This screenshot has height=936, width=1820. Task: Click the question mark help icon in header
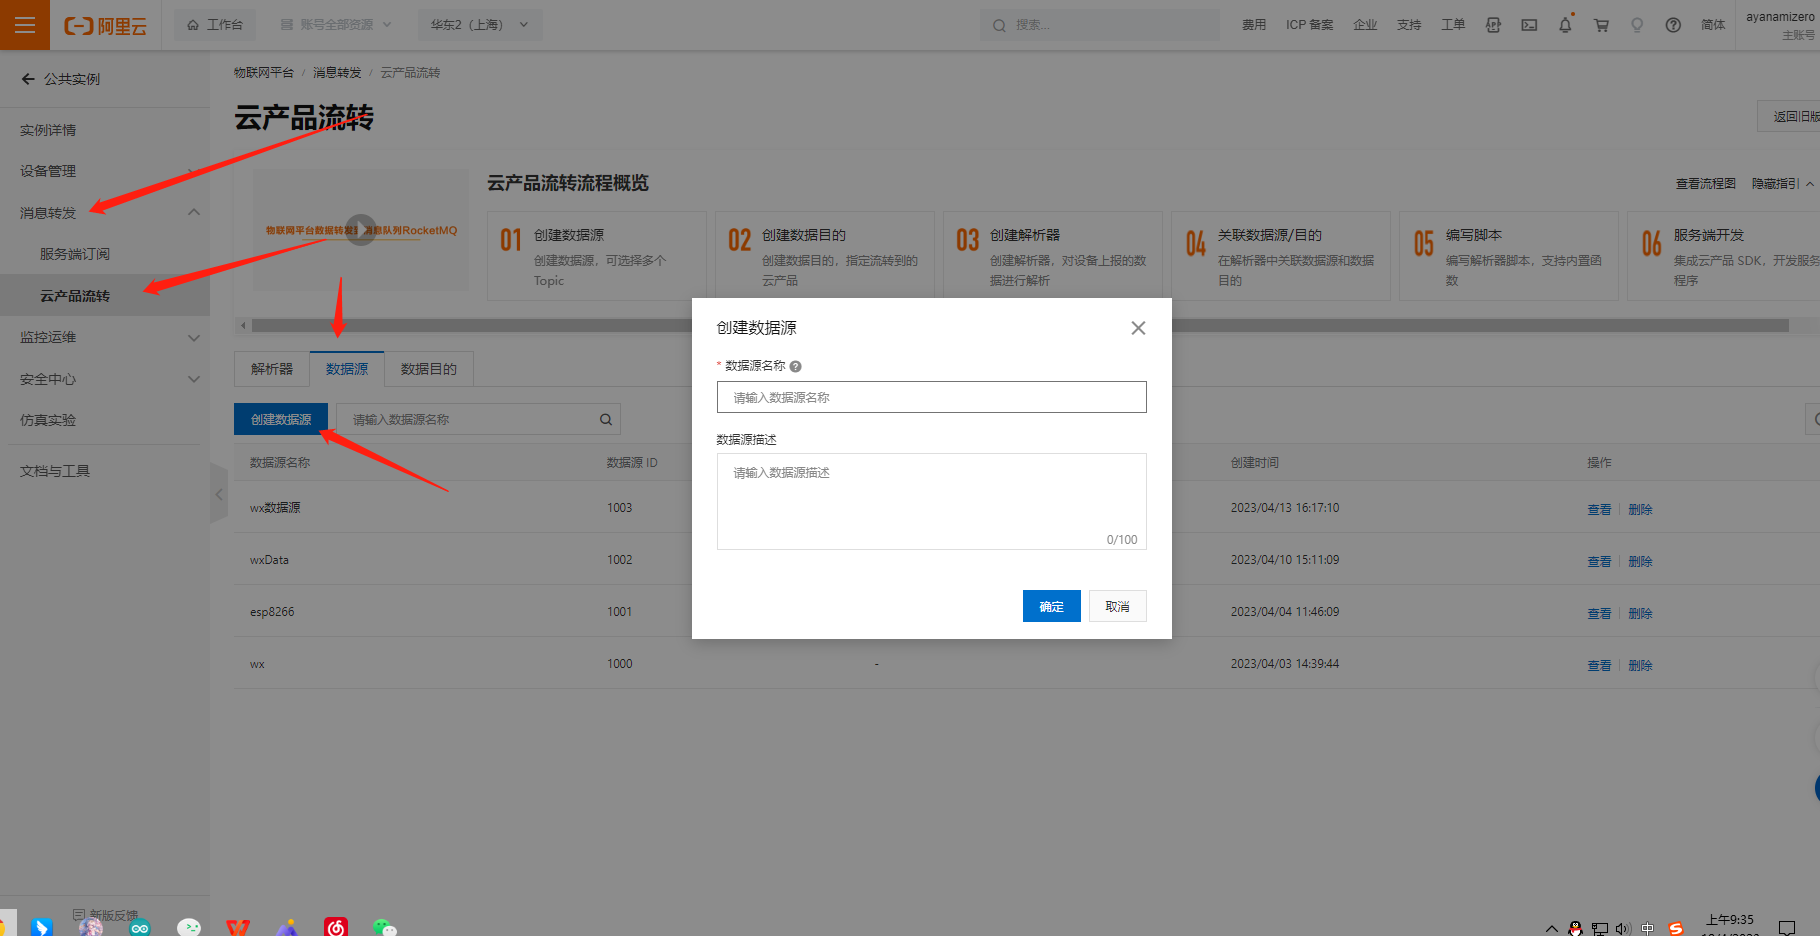[1673, 25]
